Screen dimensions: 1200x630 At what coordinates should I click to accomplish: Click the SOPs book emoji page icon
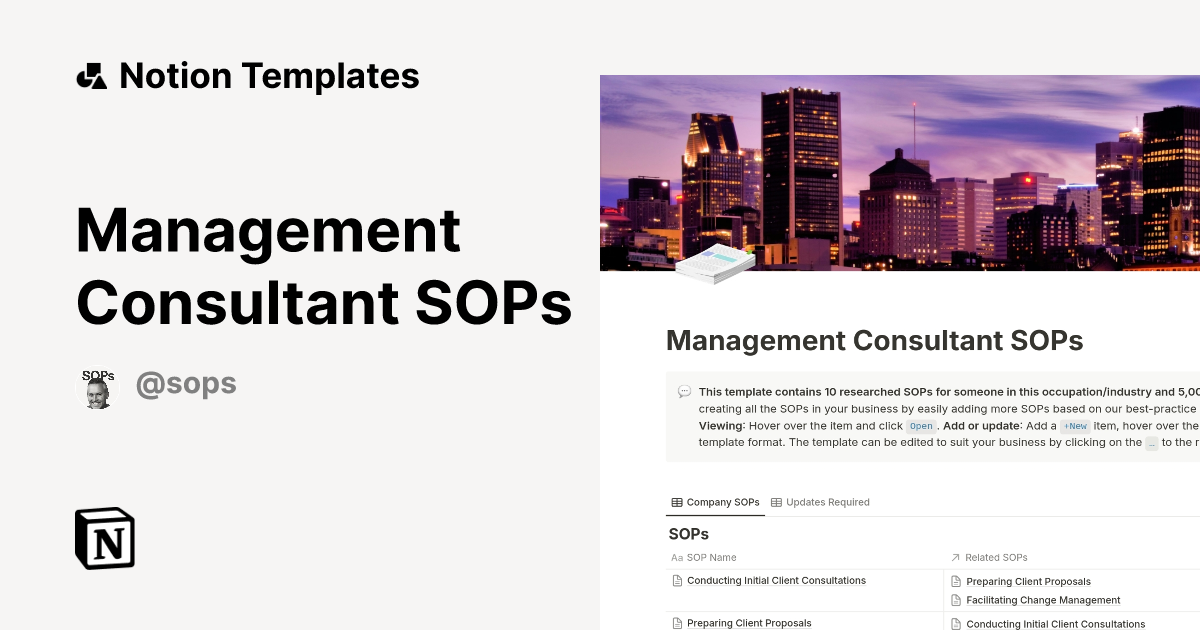tap(714, 262)
